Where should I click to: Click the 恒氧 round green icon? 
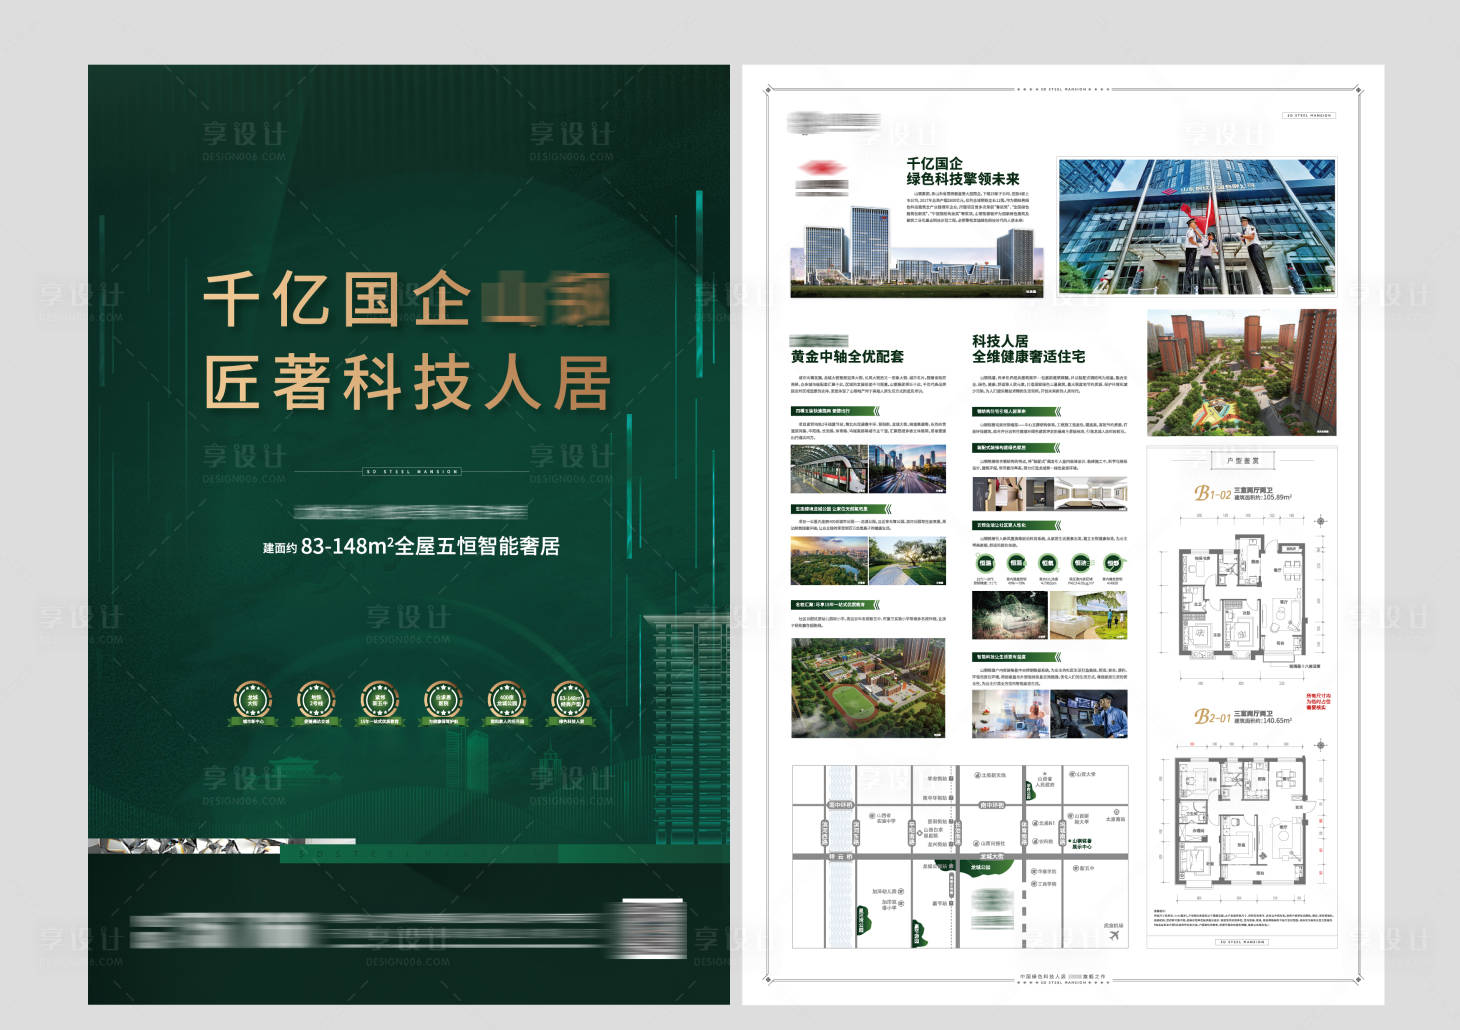(1048, 563)
